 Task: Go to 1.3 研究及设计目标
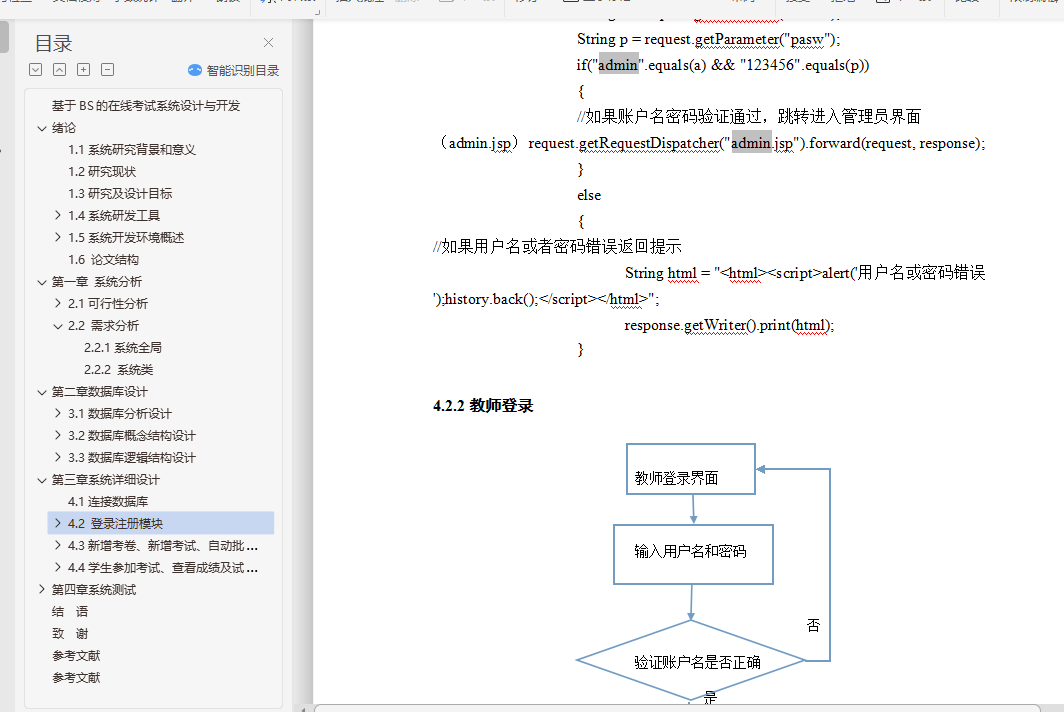120,193
